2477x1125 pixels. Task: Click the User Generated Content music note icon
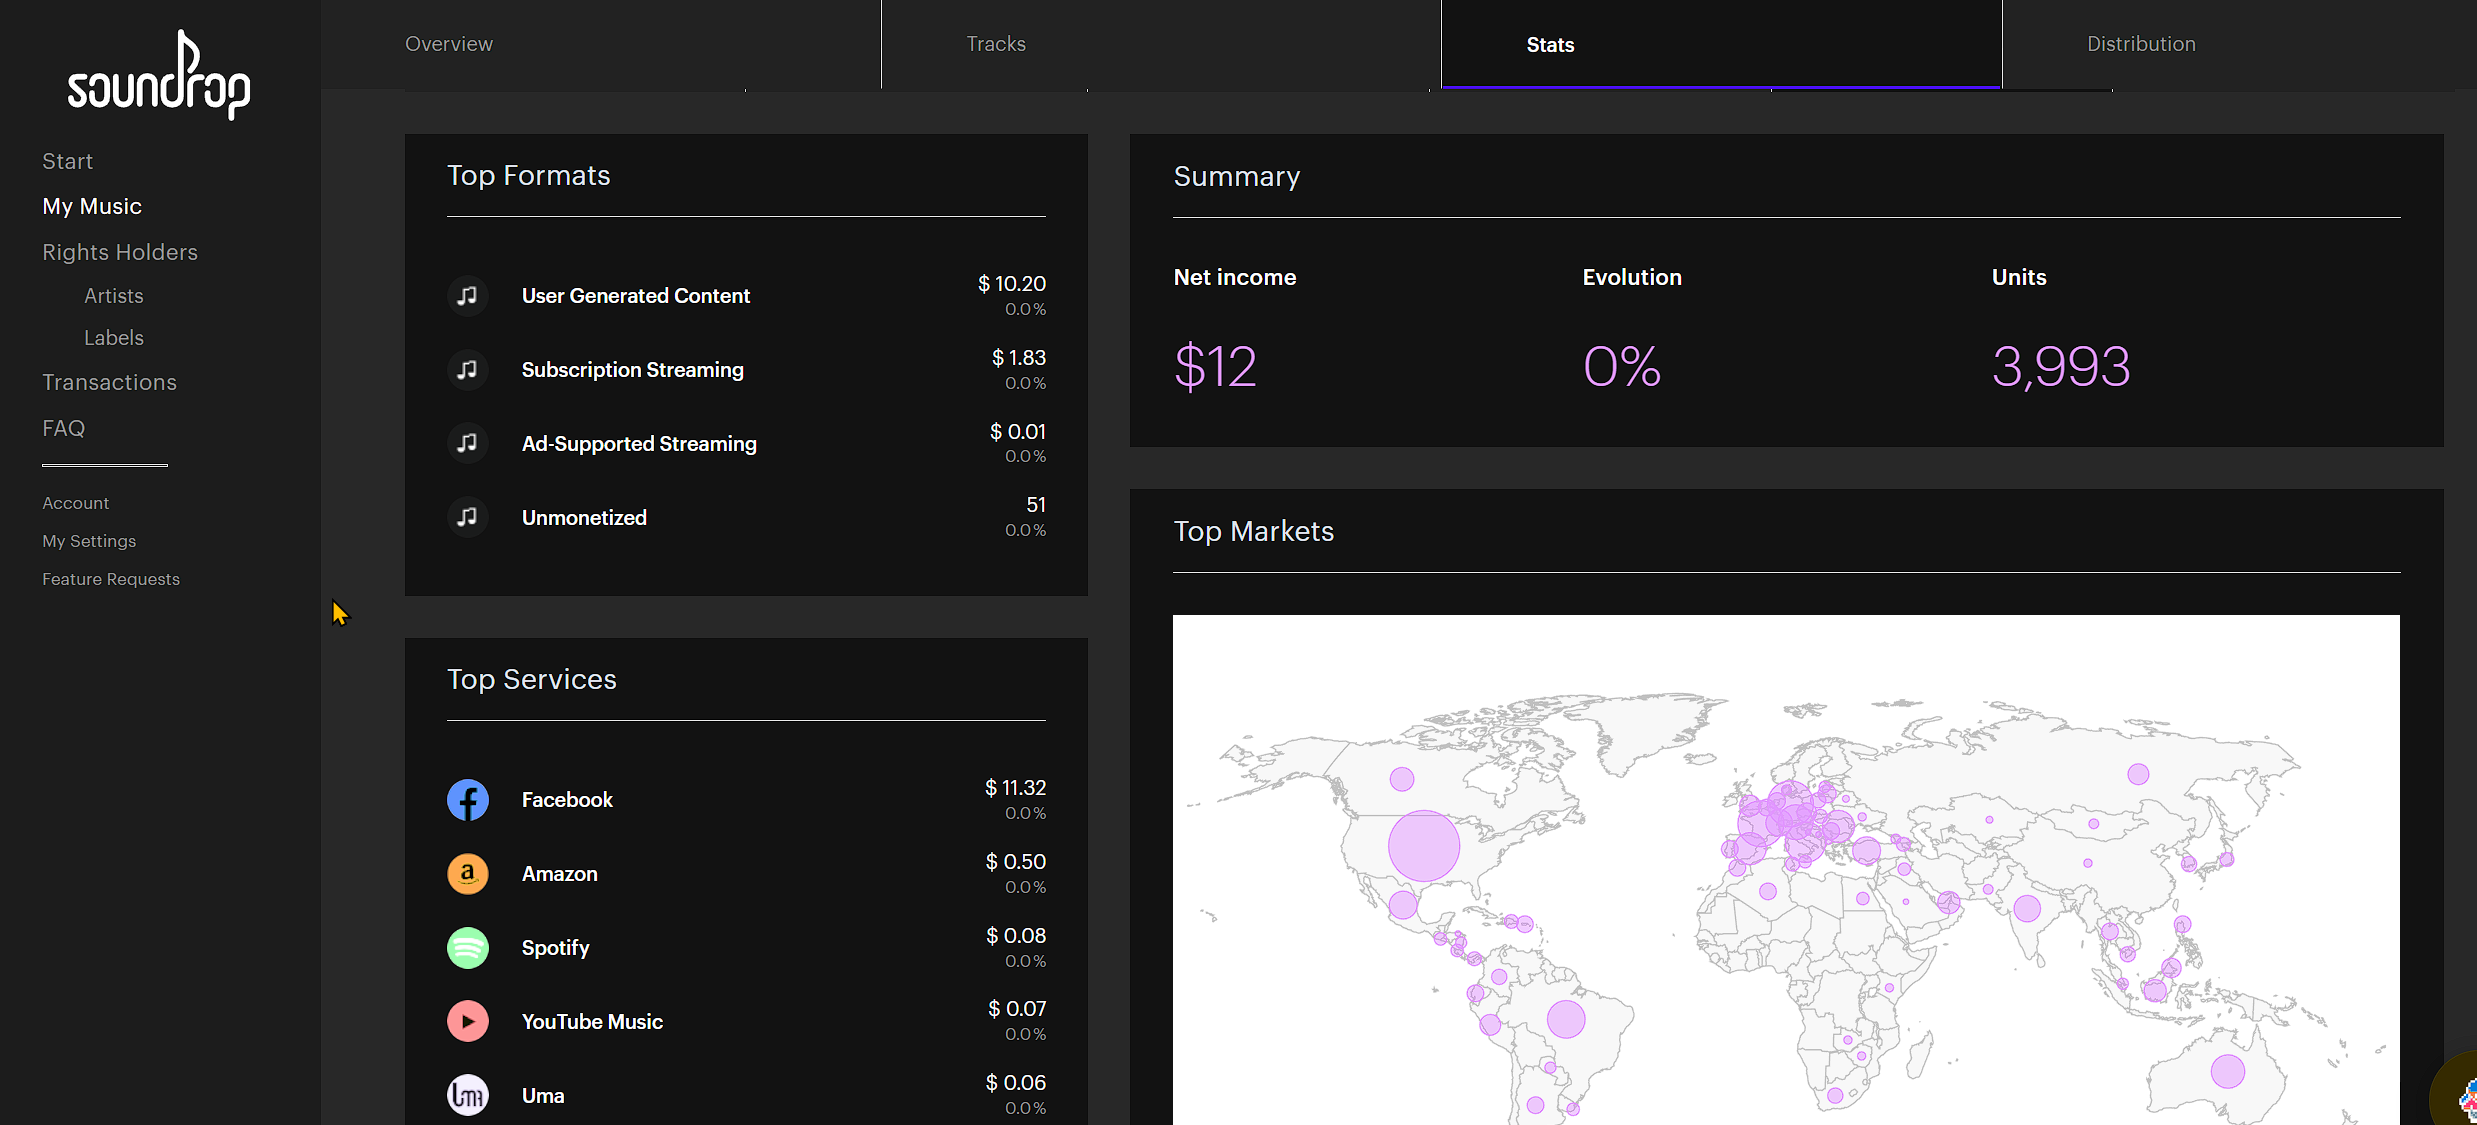pyautogui.click(x=467, y=296)
